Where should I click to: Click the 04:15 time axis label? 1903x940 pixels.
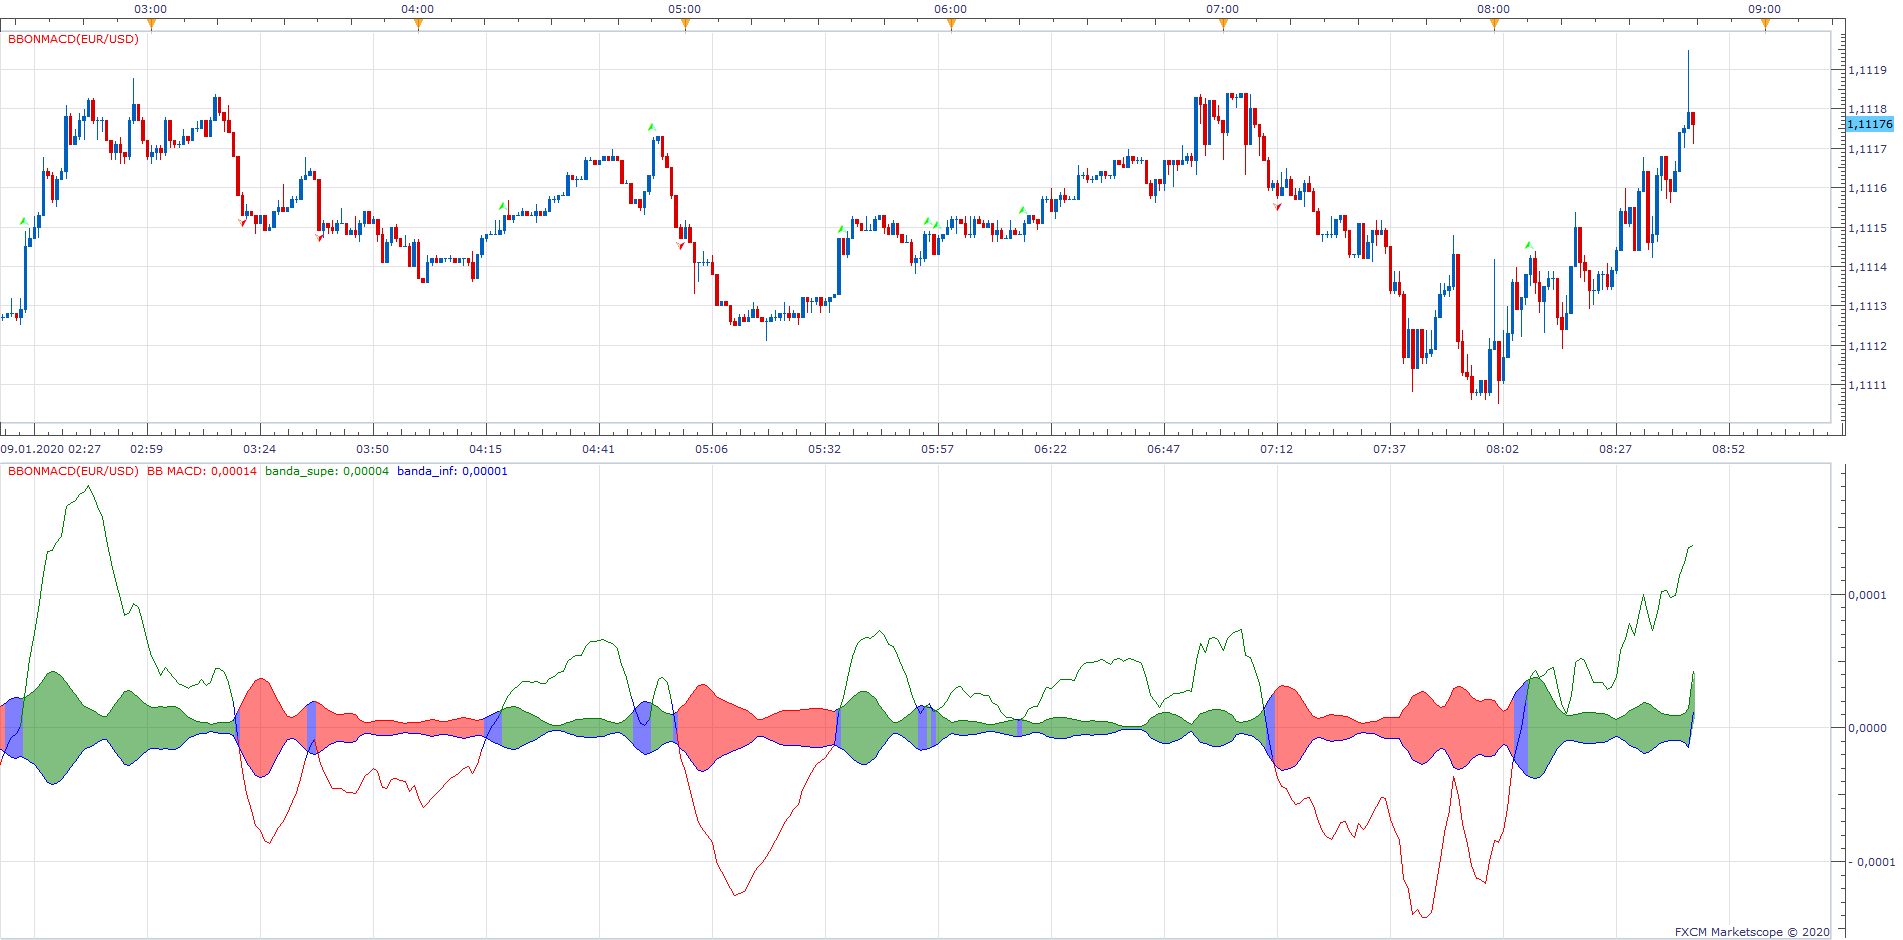click(486, 449)
